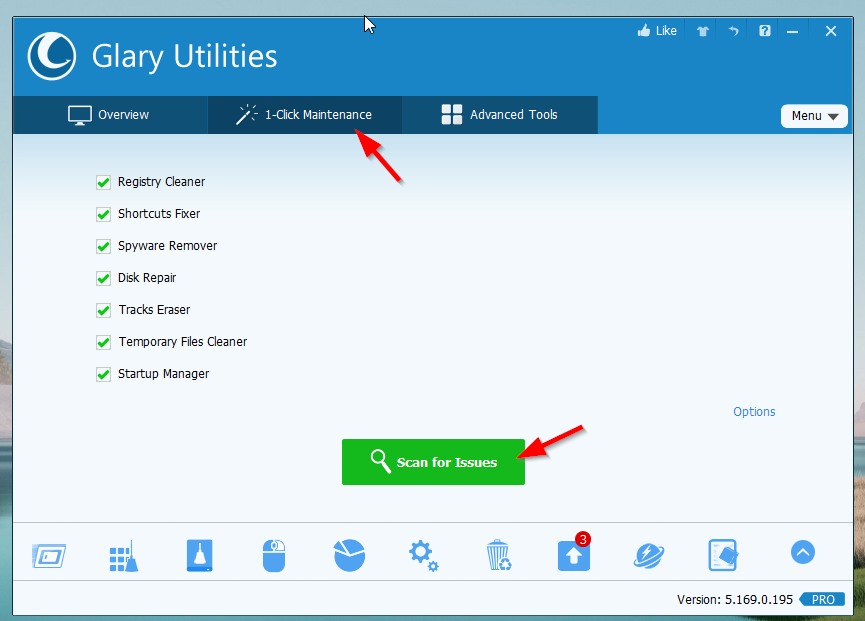Close the Glary Utilities window
Image resolution: width=865 pixels, height=621 pixels.
(831, 31)
